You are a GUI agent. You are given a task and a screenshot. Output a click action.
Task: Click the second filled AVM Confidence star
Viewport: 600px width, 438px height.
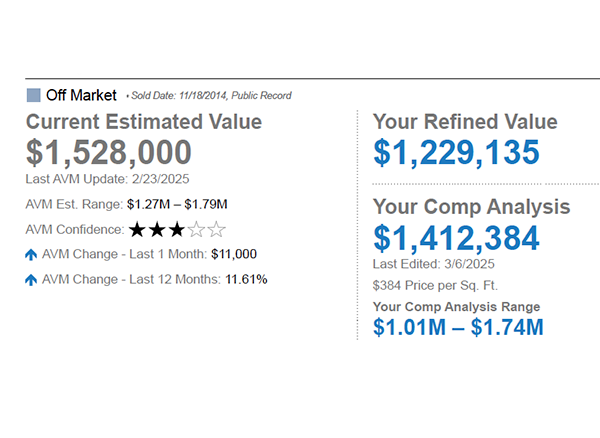point(158,230)
